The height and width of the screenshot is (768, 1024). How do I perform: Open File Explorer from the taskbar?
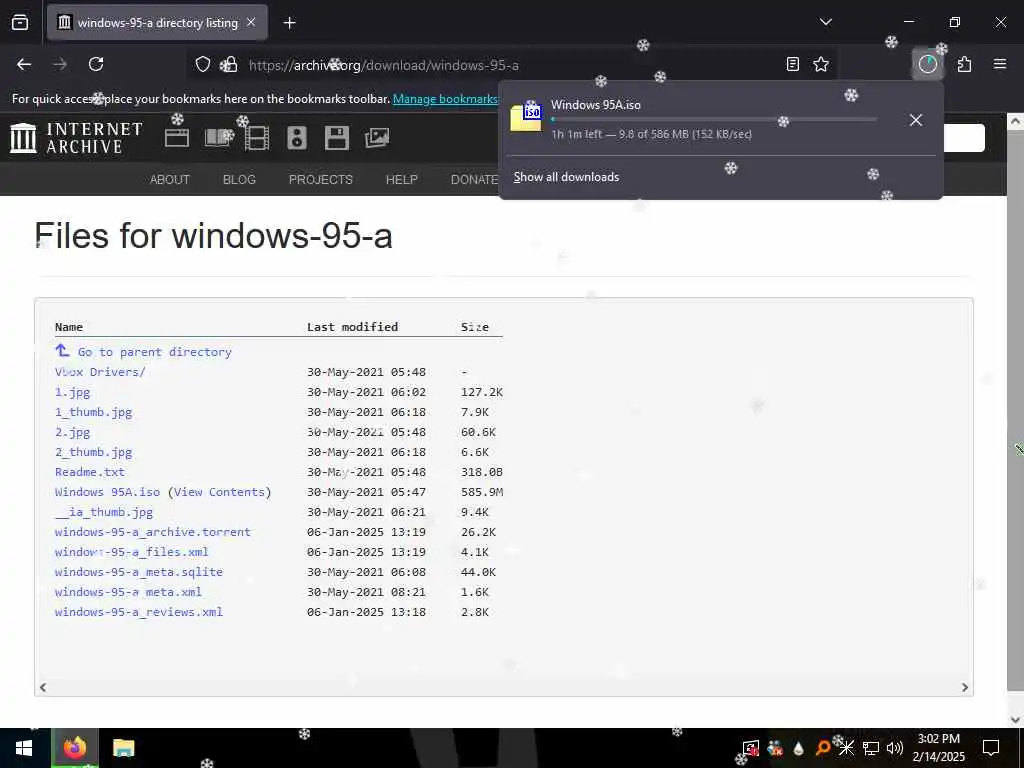coord(123,748)
